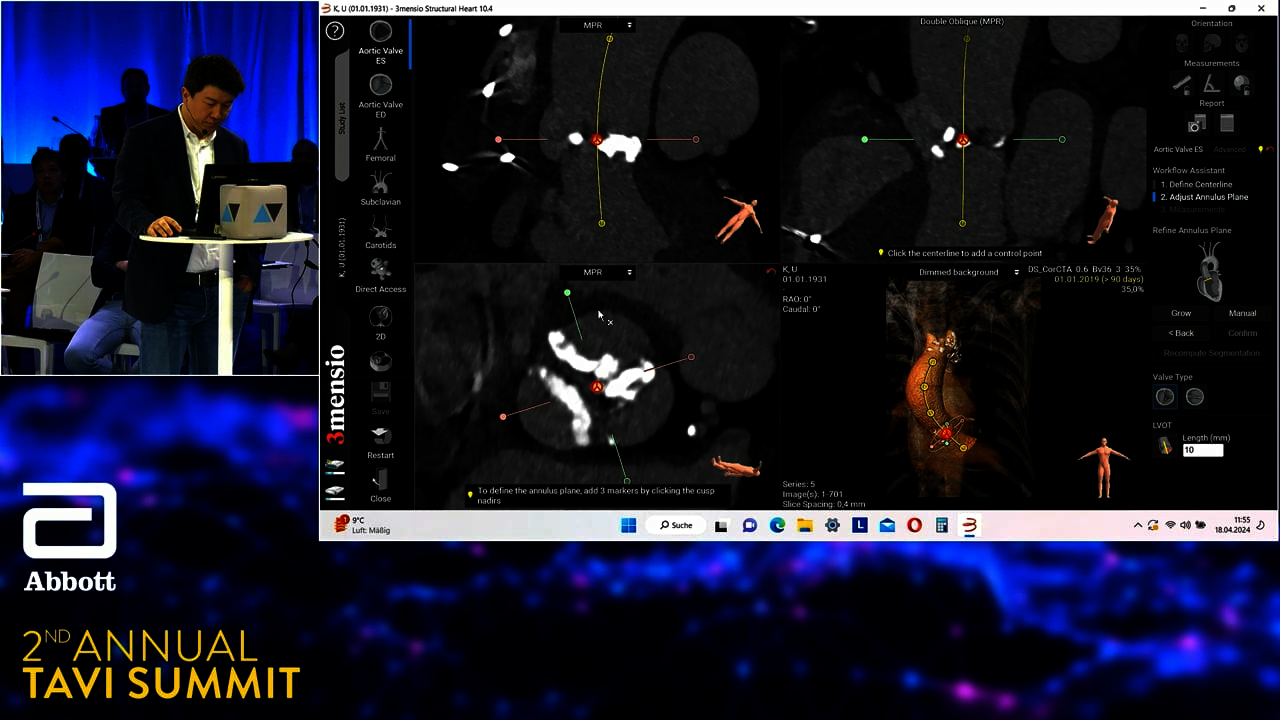
Task: Click the Manual button
Action: [1242, 313]
